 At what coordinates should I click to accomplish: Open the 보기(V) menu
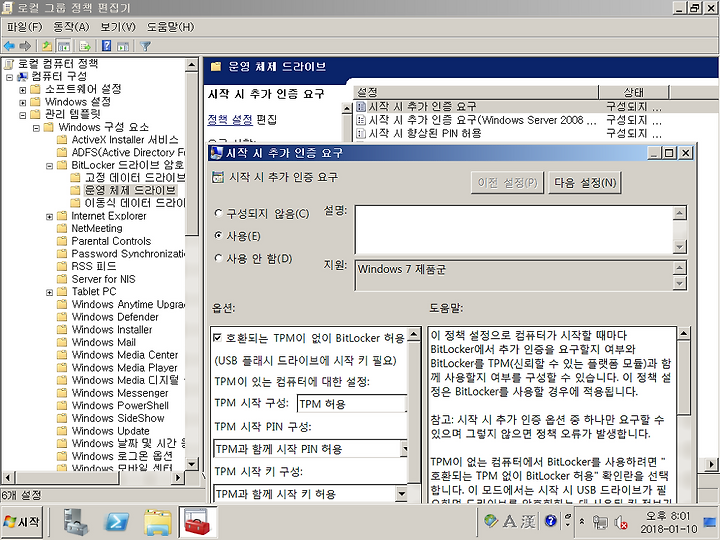click(x=118, y=27)
